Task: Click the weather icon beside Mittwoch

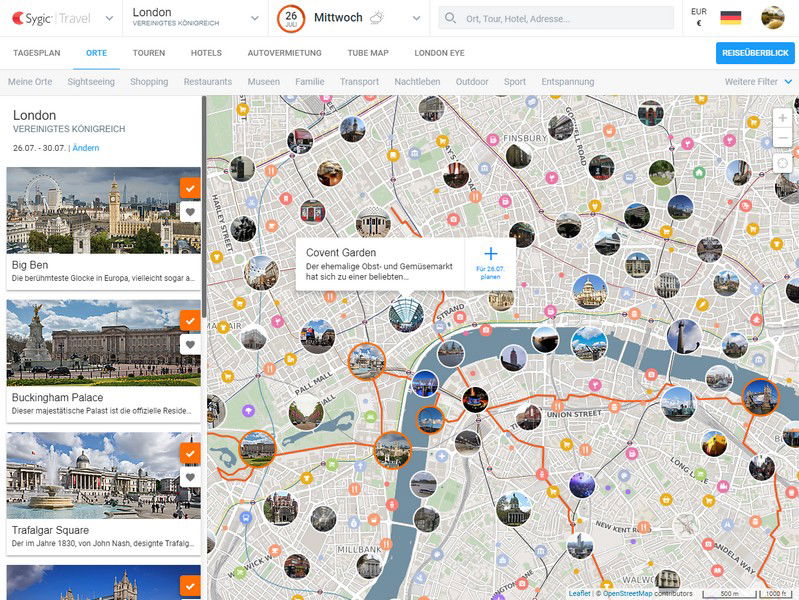Action: 377,18
